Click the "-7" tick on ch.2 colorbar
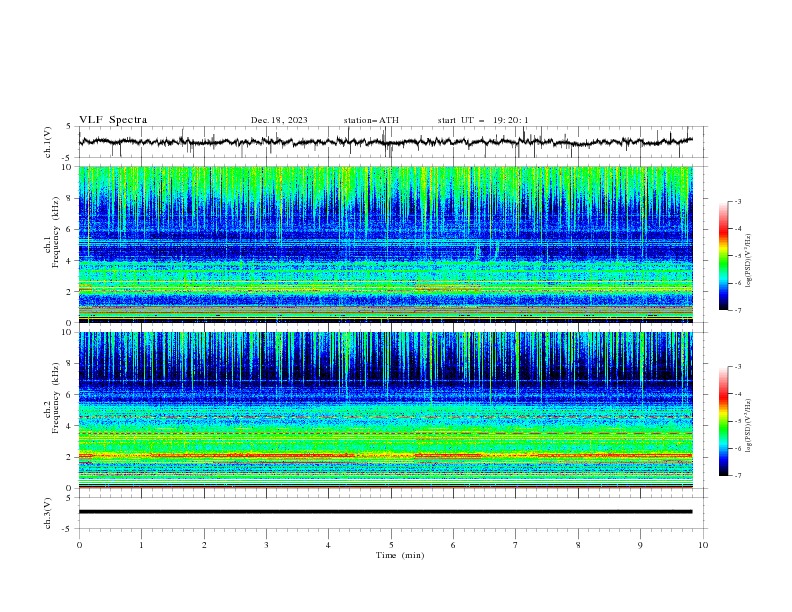 pyautogui.click(x=738, y=475)
